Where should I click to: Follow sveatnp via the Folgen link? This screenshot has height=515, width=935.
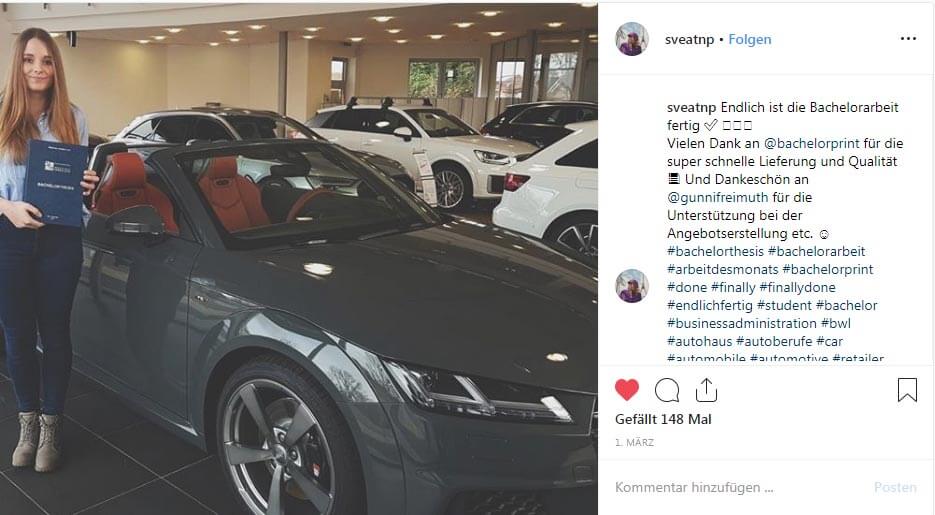[x=750, y=39]
